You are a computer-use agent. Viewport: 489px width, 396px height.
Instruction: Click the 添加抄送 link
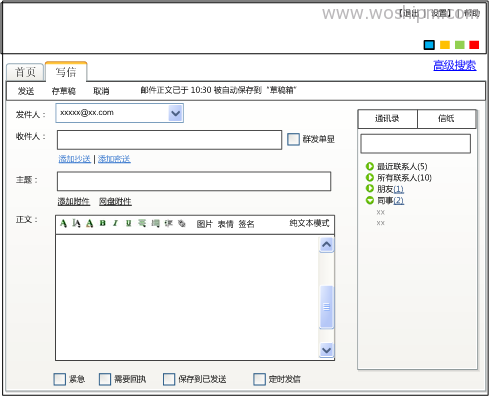coord(75,159)
